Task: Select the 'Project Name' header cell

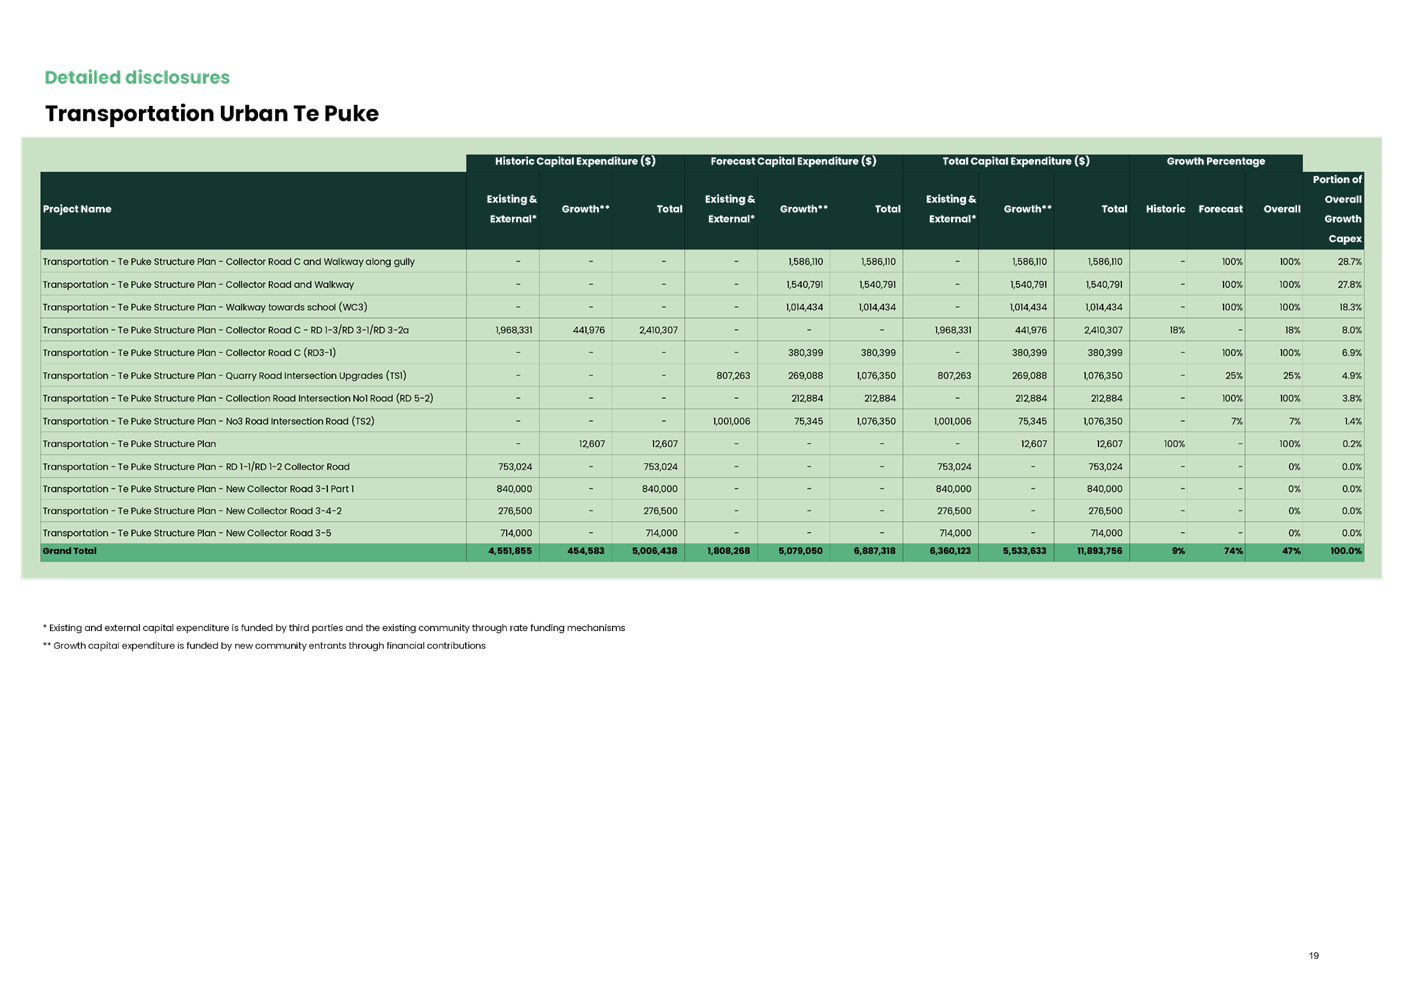Action: click(x=76, y=209)
